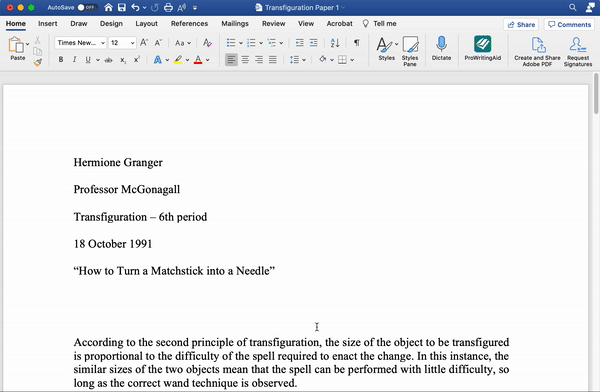Image resolution: width=600 pixels, height=392 pixels.
Task: Decrease the font size
Action: pyautogui.click(x=158, y=42)
